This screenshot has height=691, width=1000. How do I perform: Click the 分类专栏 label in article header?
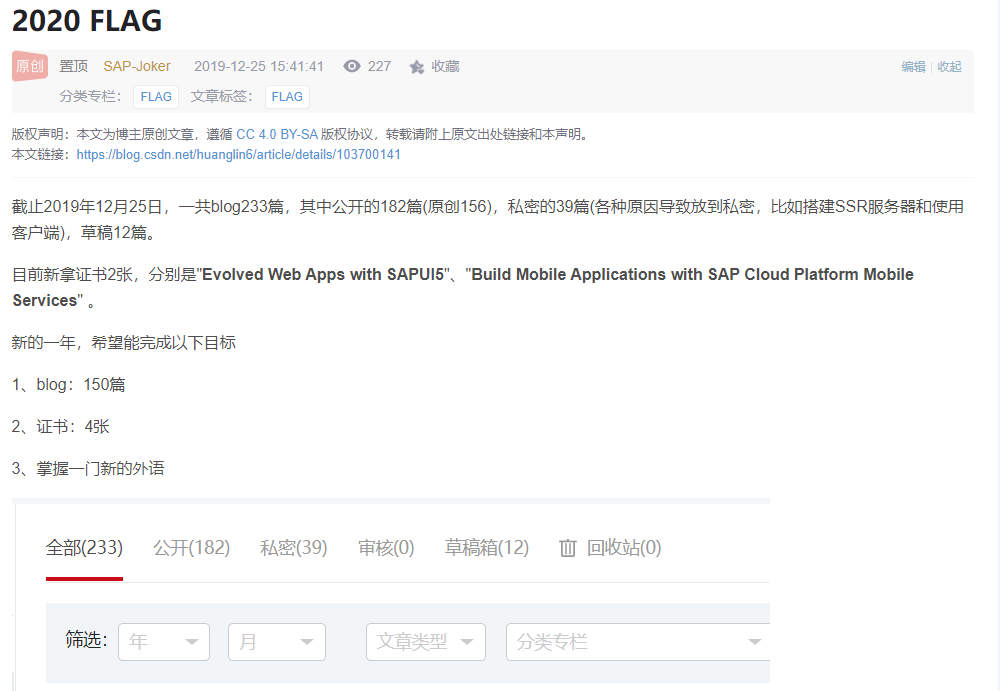[x=90, y=96]
